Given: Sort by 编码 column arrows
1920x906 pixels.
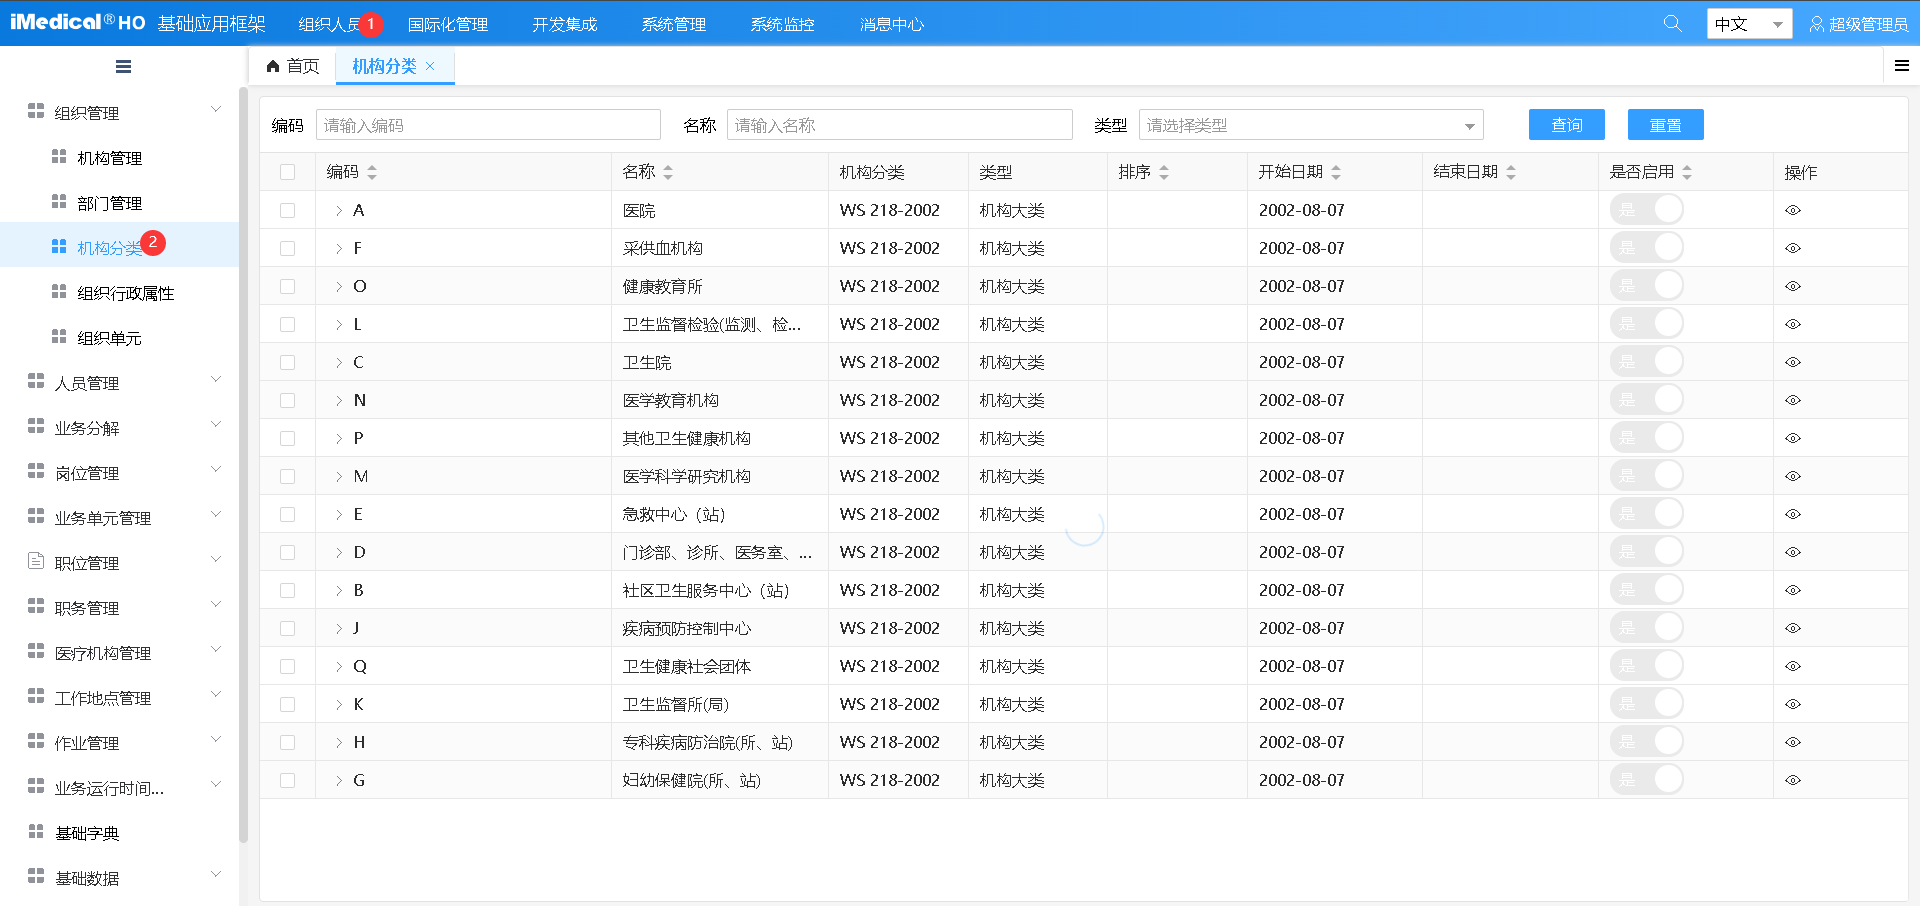Looking at the screenshot, I should pyautogui.click(x=372, y=173).
